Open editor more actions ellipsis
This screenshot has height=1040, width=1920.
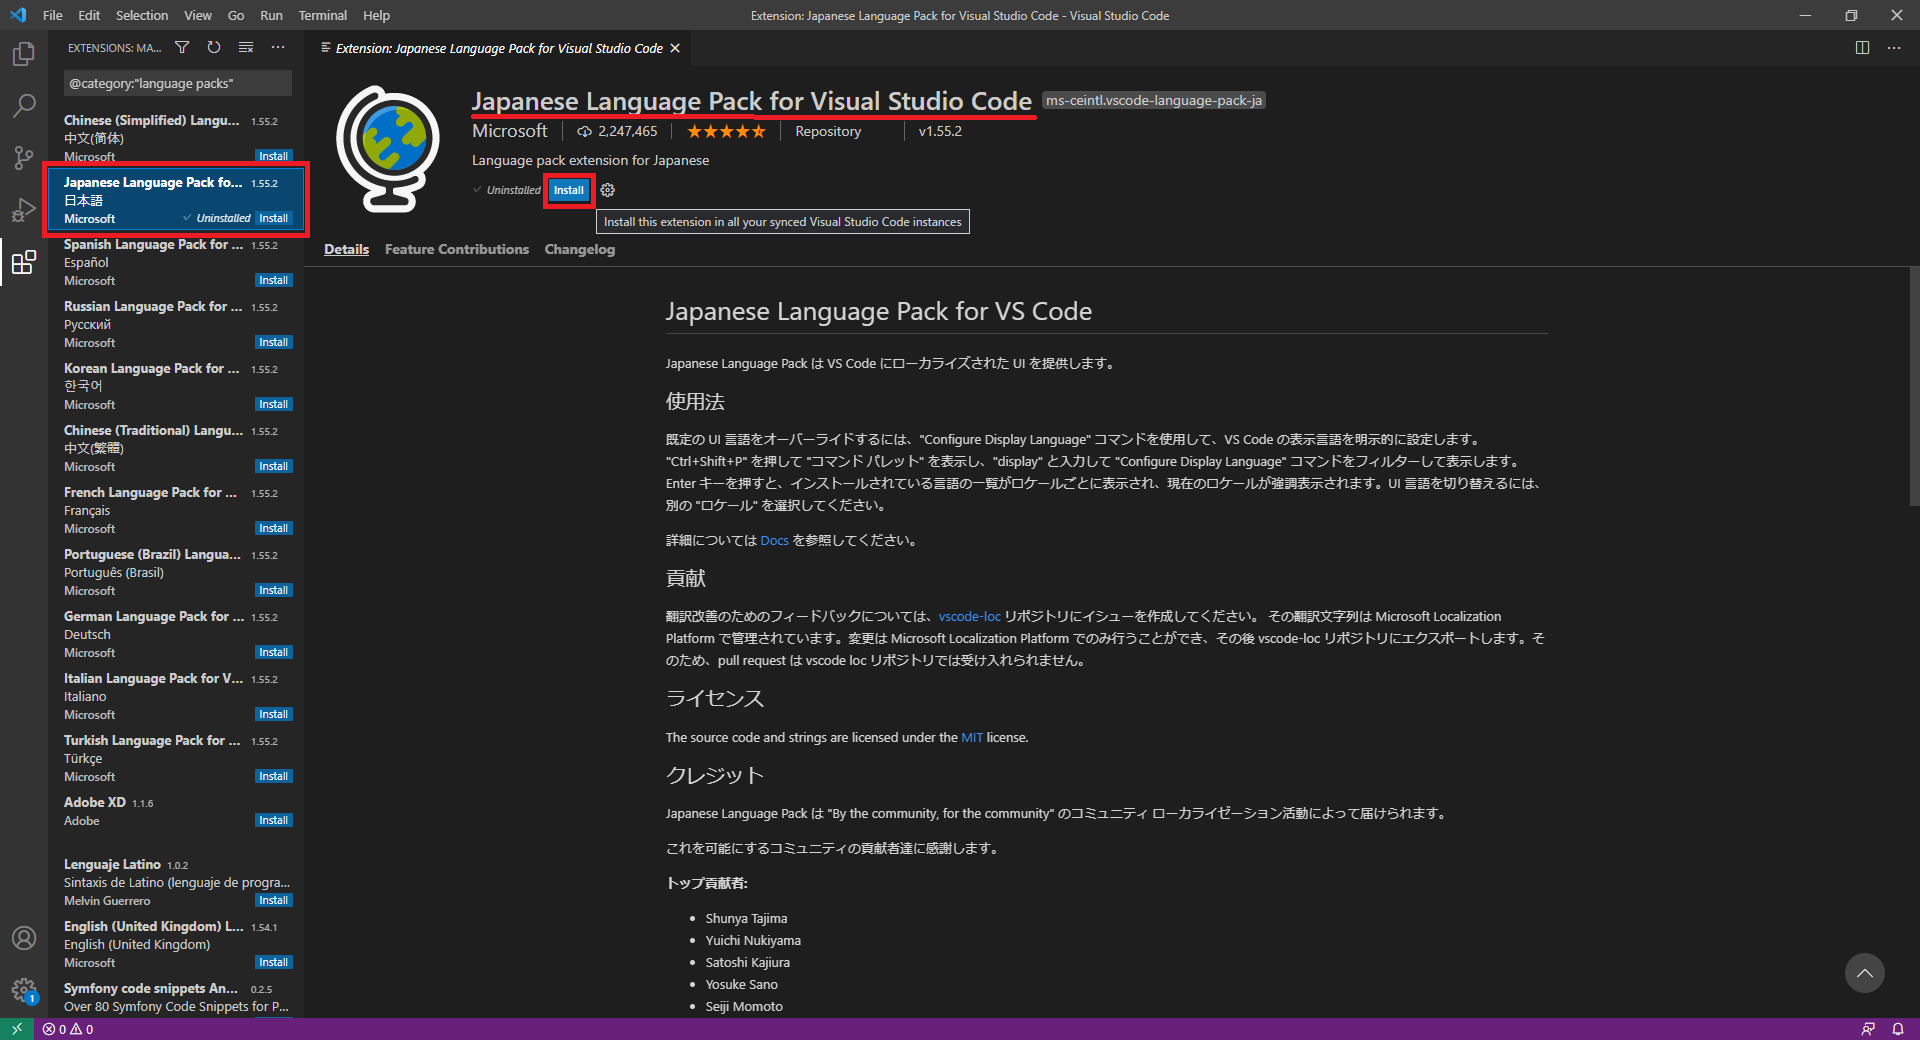point(1894,47)
